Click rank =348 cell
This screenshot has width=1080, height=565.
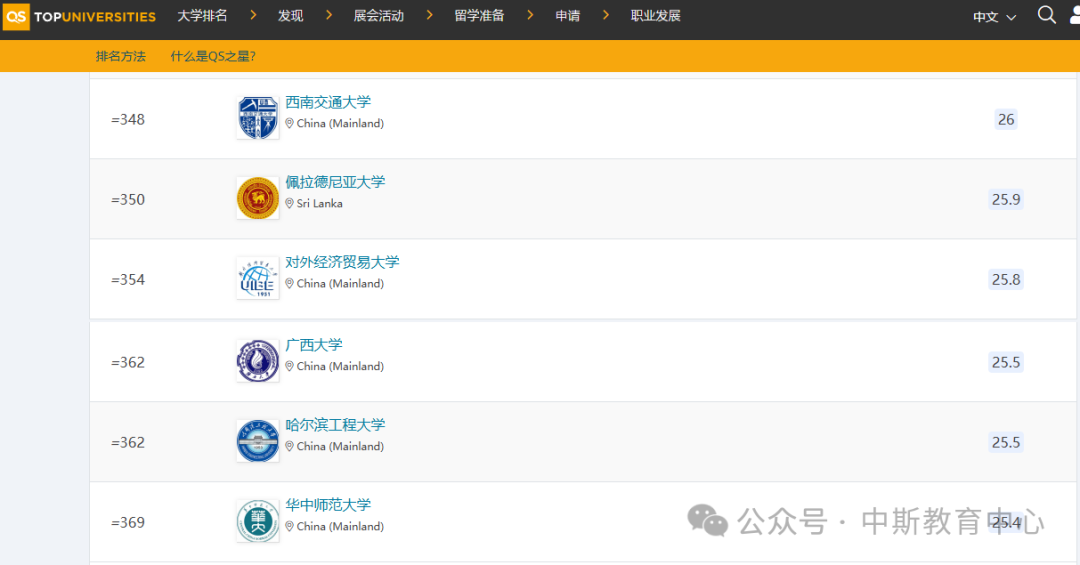coord(128,119)
